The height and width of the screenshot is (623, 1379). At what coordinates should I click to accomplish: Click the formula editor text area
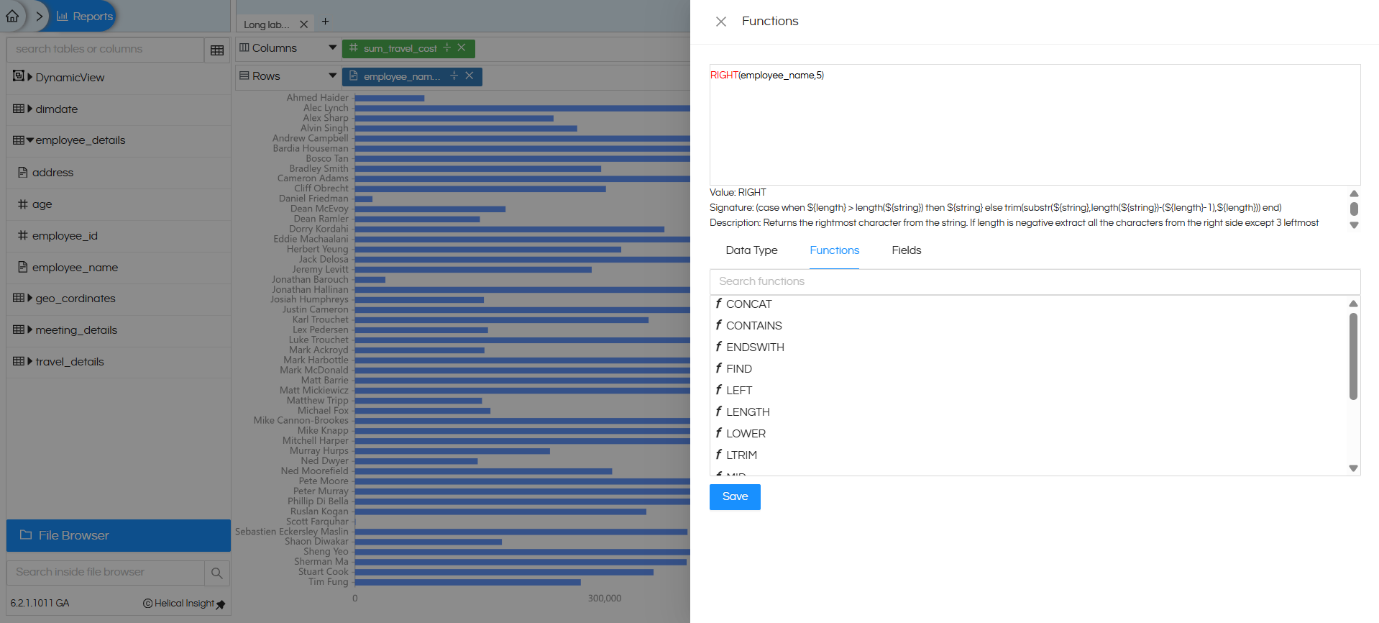[x=1035, y=125]
